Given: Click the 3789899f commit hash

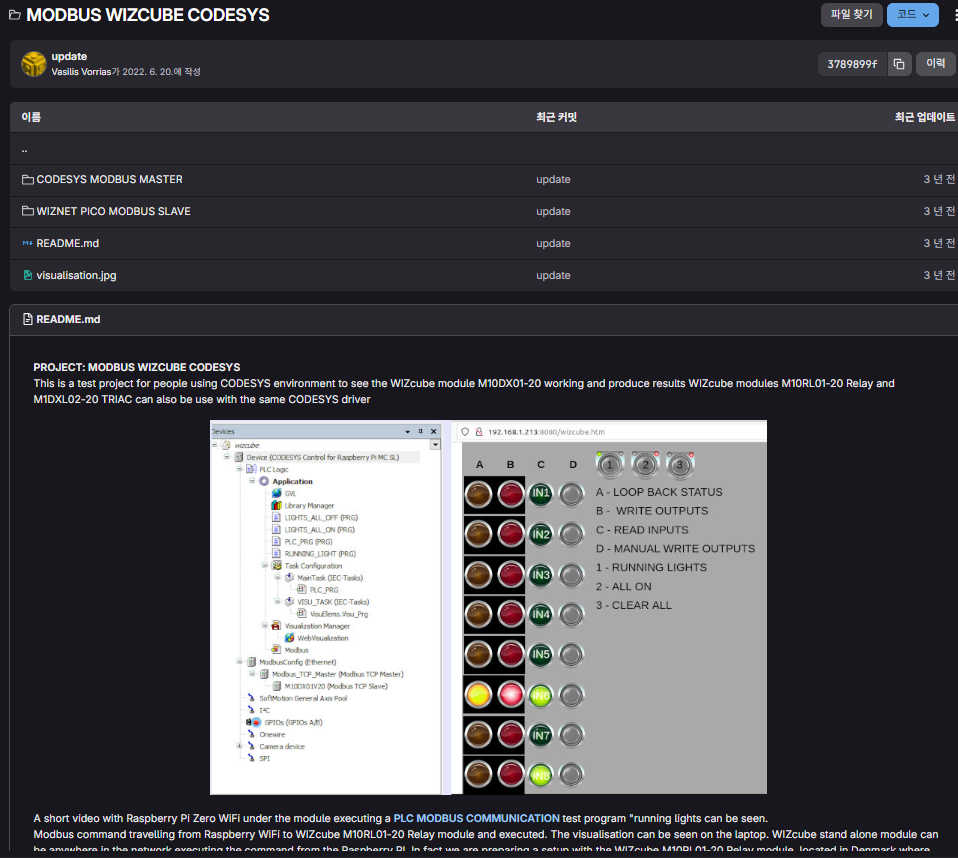Looking at the screenshot, I should pos(851,64).
